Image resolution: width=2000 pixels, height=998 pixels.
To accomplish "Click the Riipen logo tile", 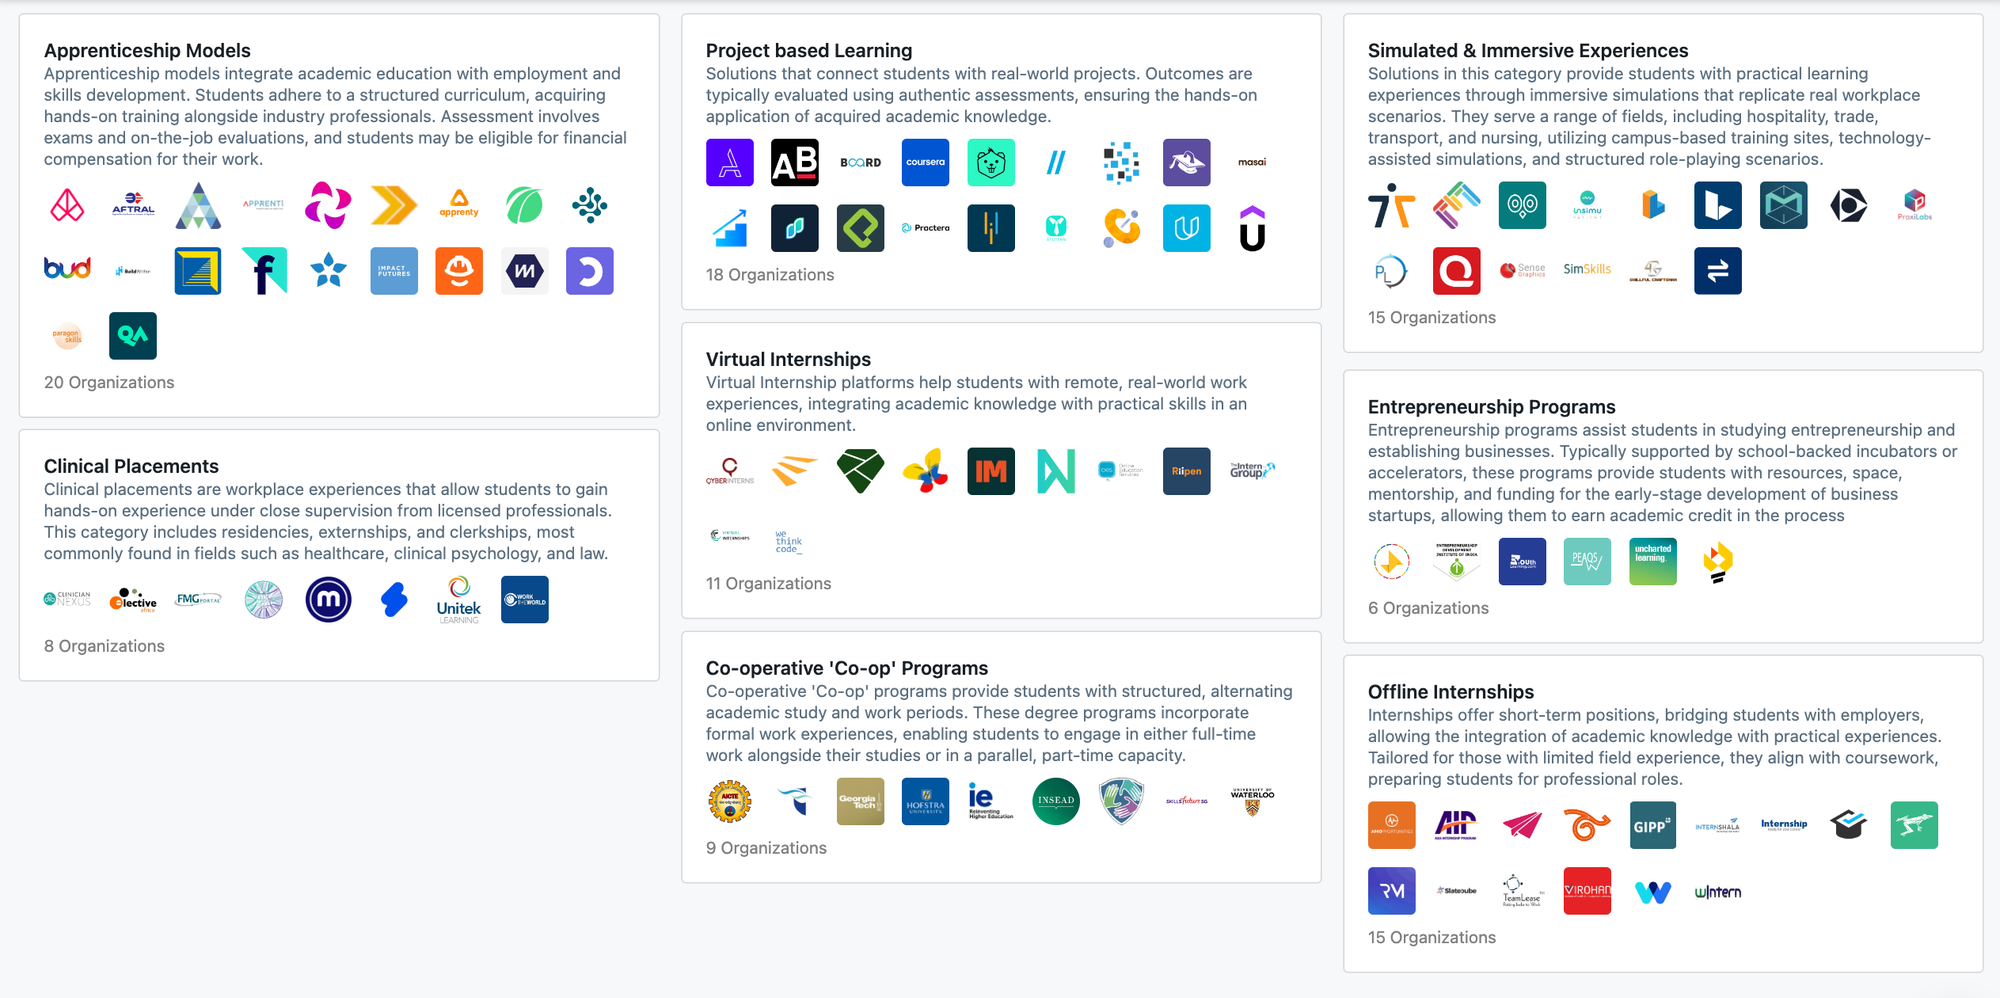I will [x=1187, y=471].
